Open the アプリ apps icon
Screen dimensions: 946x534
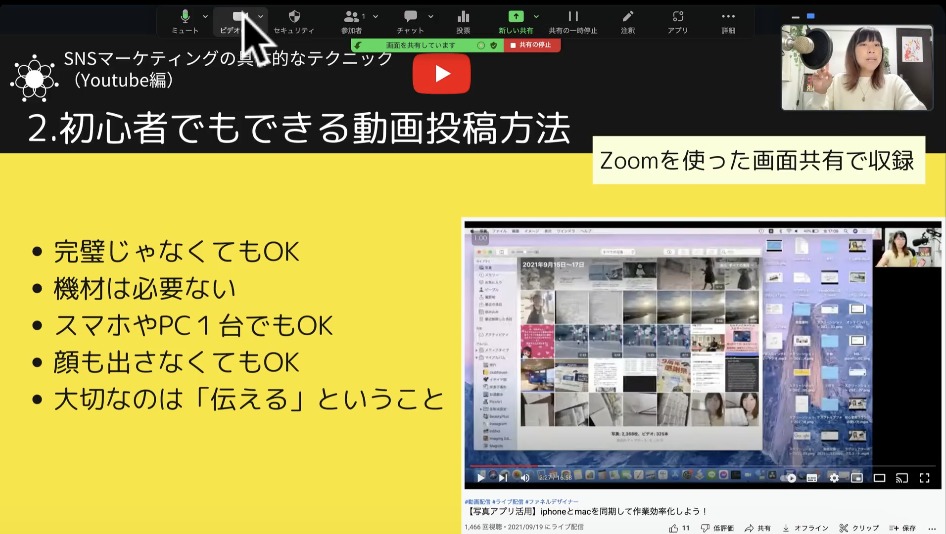678,21
